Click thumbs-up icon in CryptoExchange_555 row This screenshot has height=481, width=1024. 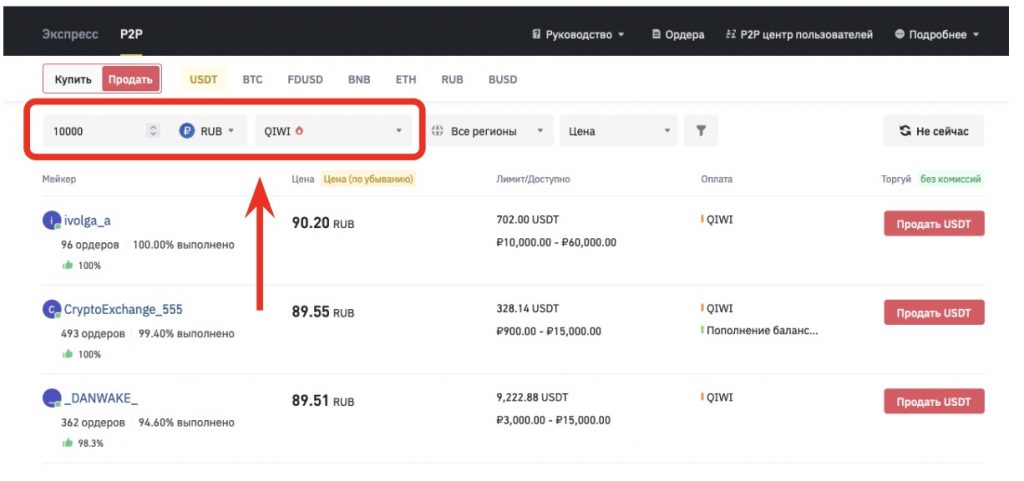pos(67,354)
